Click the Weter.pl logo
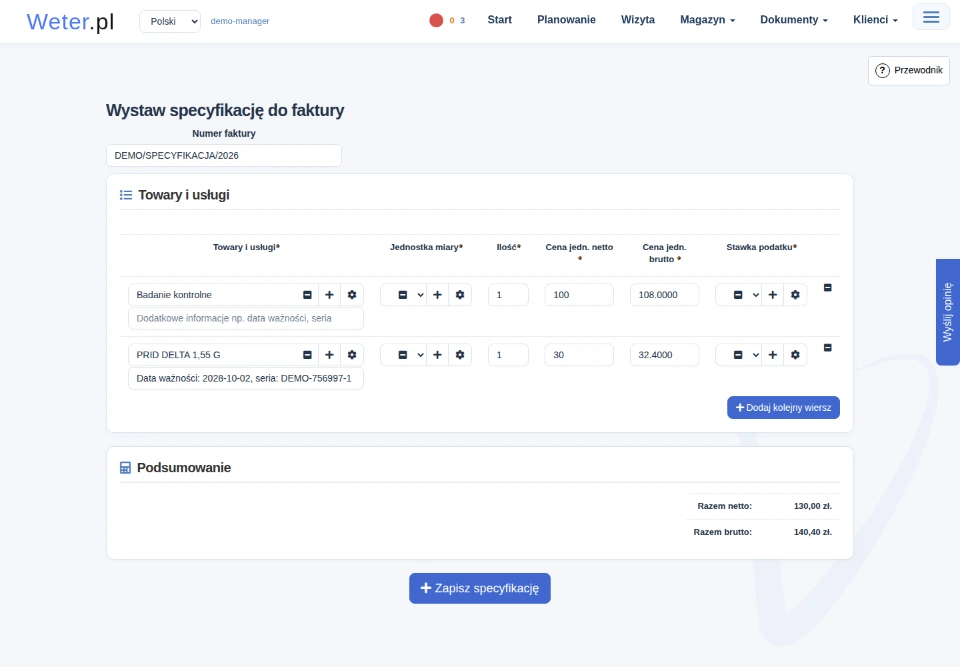960x667 pixels. tap(70, 21)
